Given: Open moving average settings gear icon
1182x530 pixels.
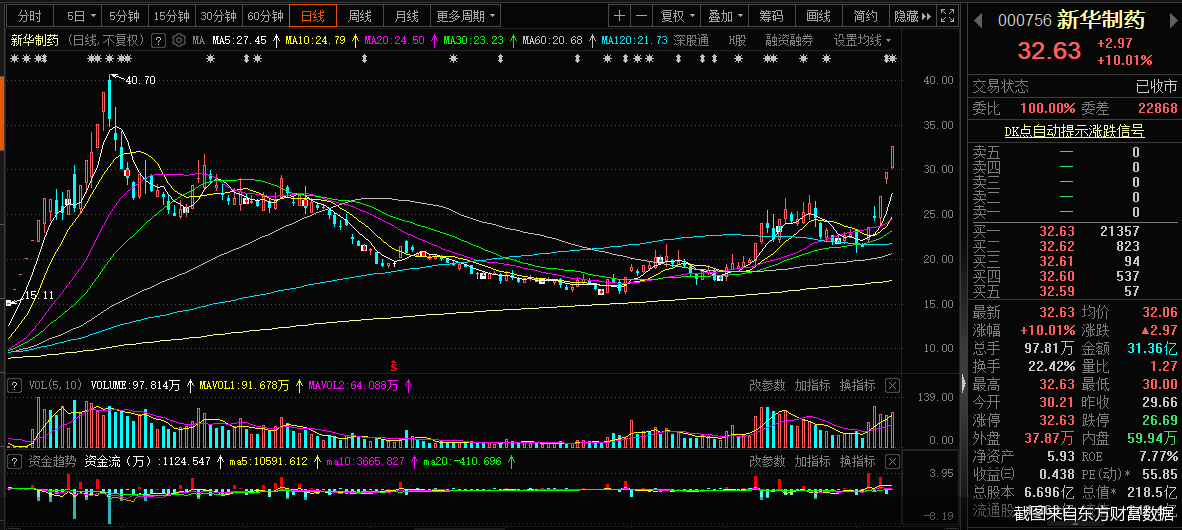Looking at the screenshot, I should (x=179, y=40).
